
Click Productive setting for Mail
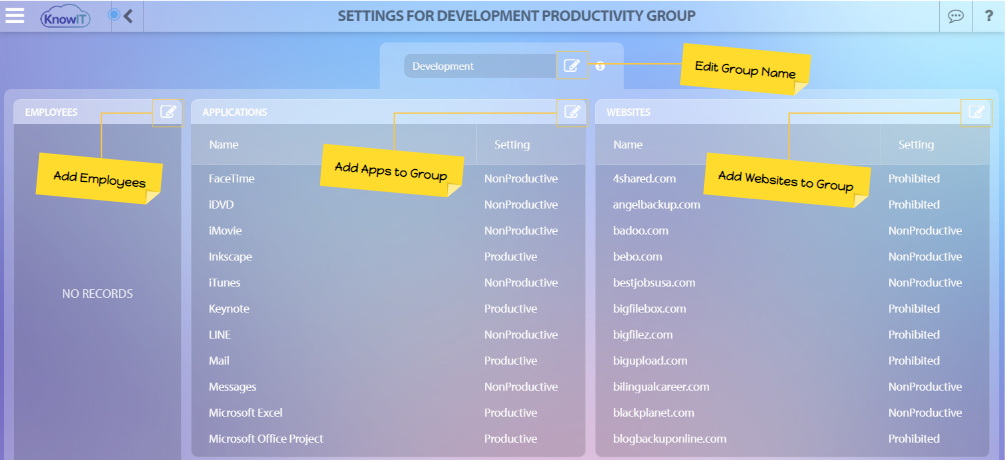click(x=511, y=361)
